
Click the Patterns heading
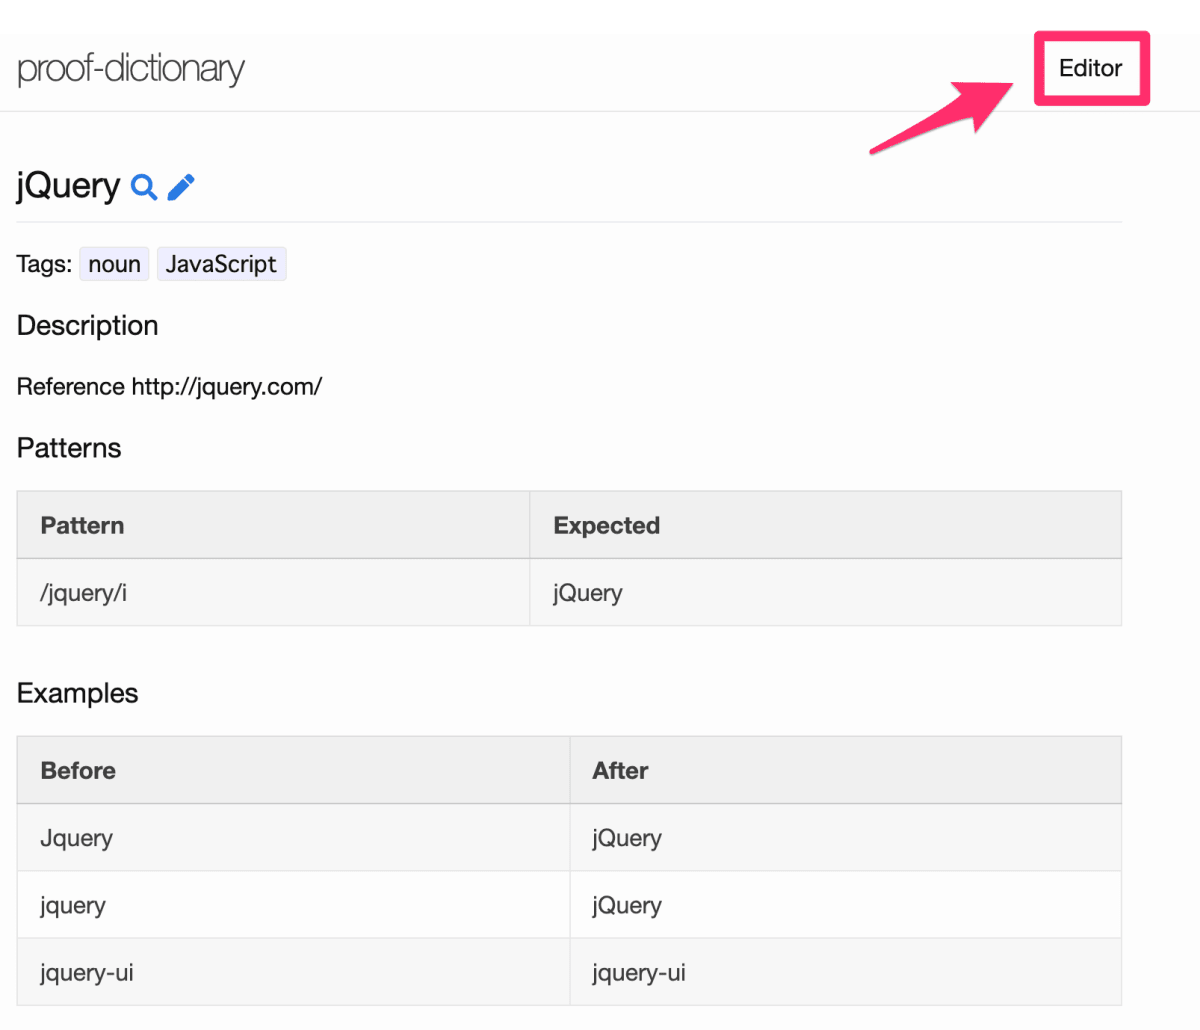tap(69, 448)
